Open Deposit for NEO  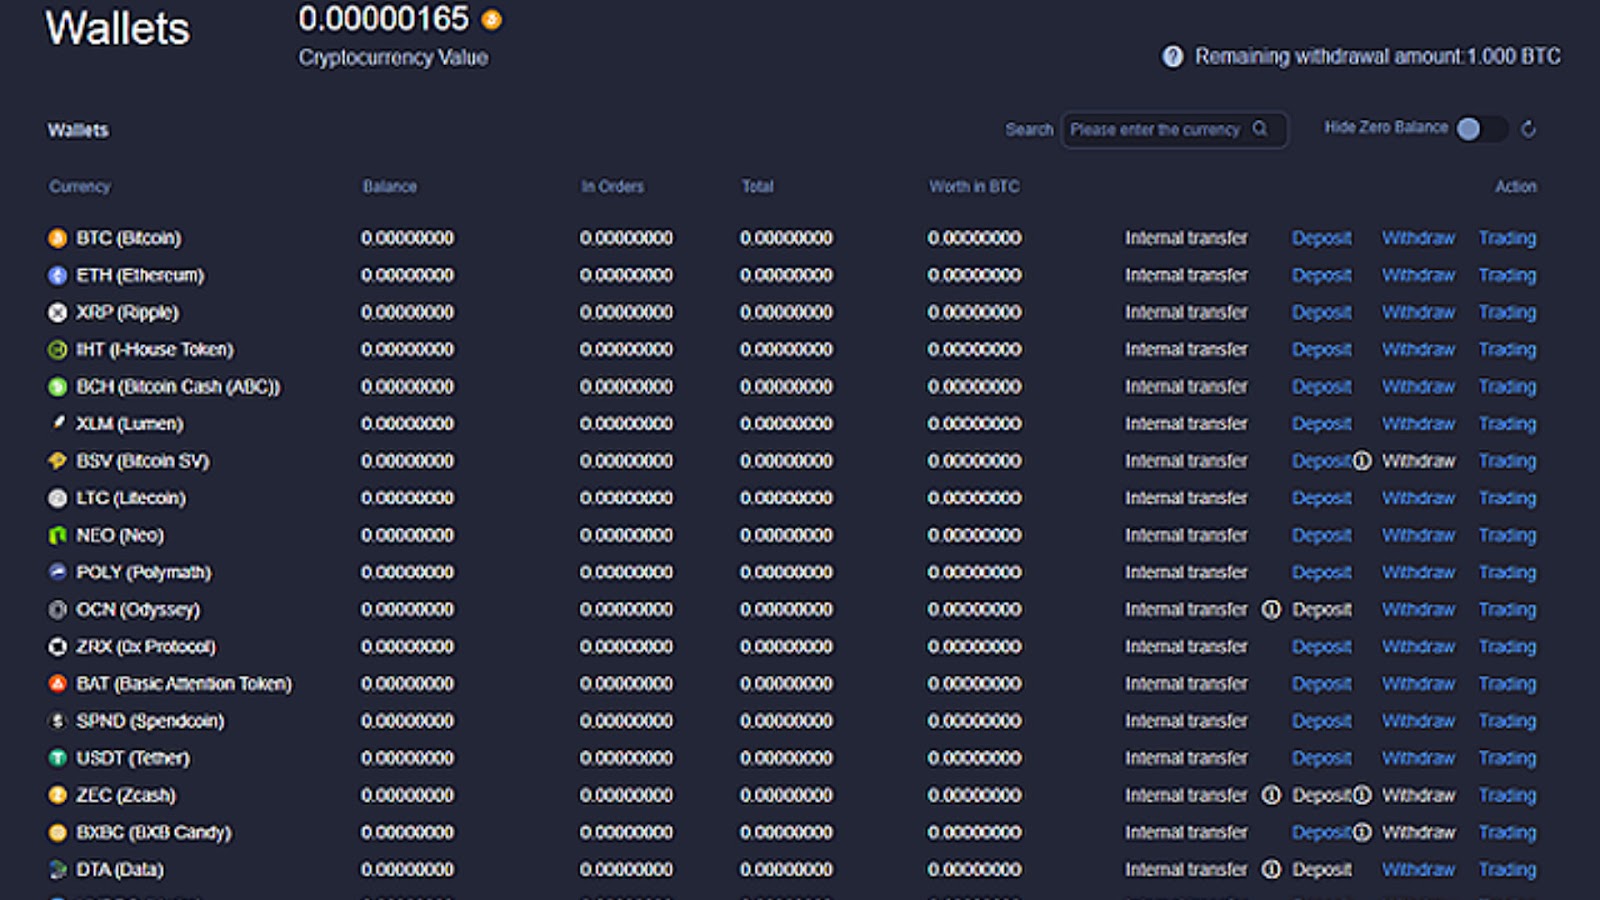[x=1321, y=535]
